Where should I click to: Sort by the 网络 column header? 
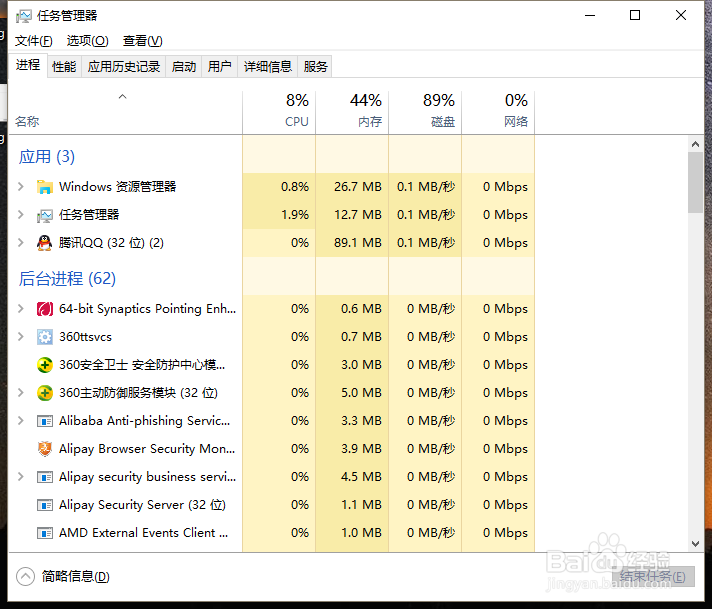tap(499, 112)
